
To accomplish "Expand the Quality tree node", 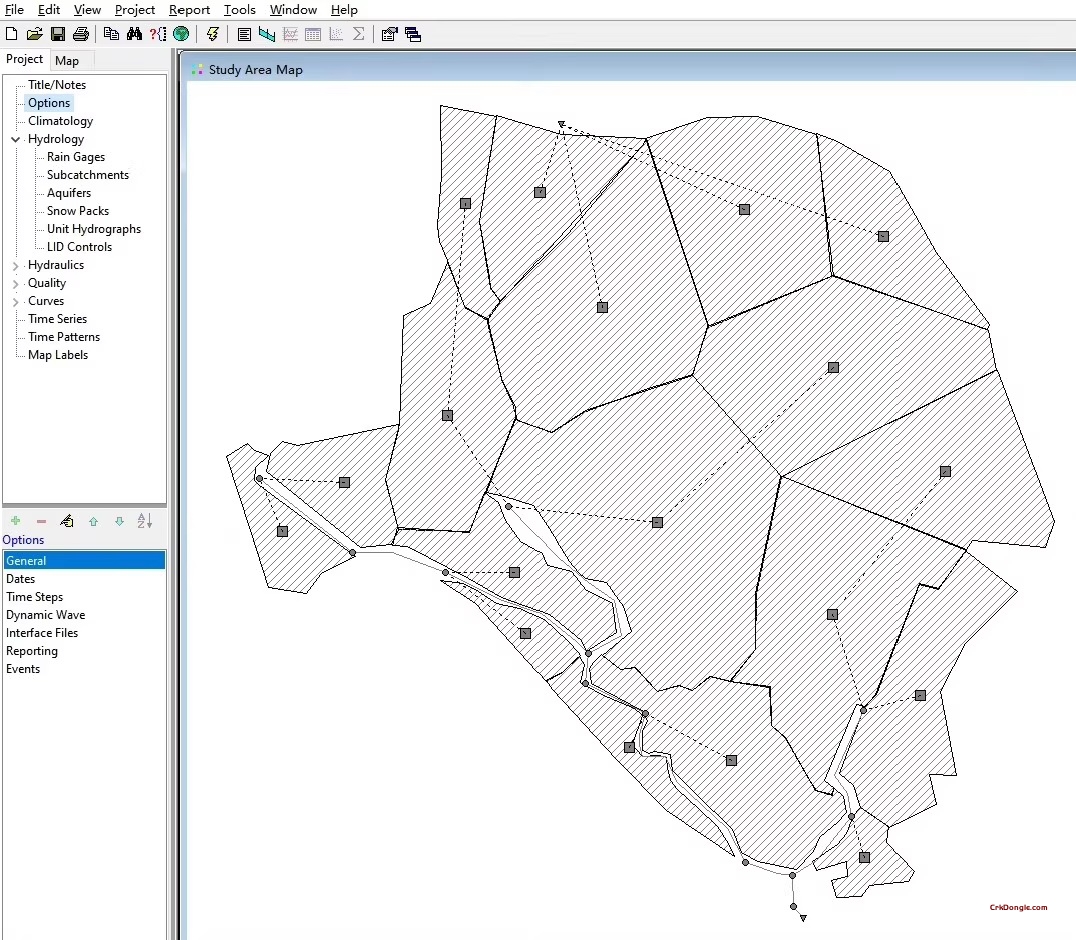I will [16, 284].
